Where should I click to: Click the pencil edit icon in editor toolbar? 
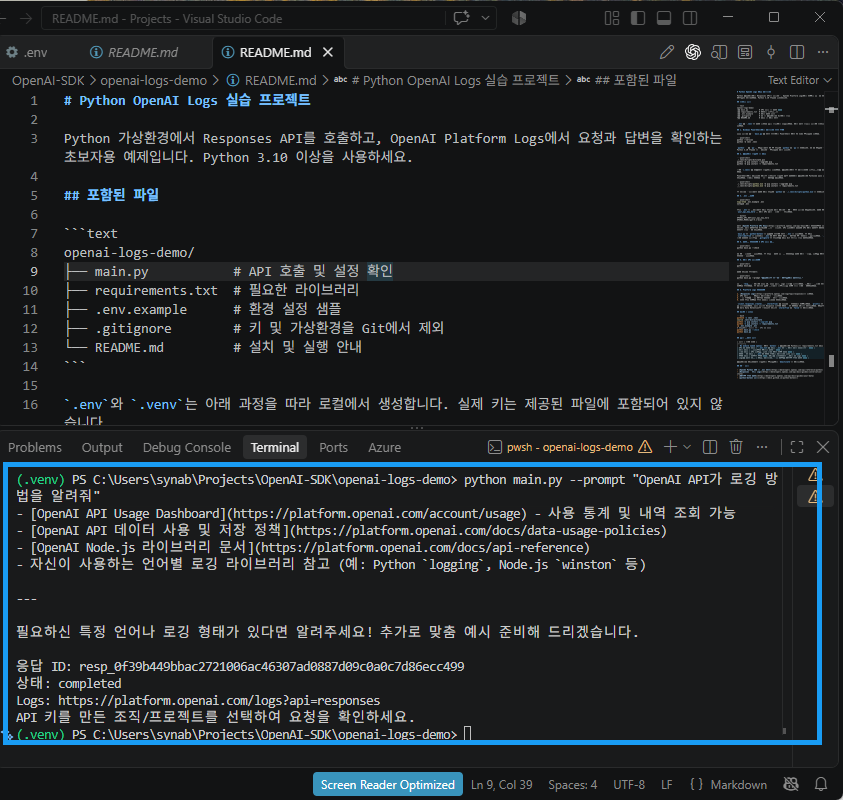point(667,52)
